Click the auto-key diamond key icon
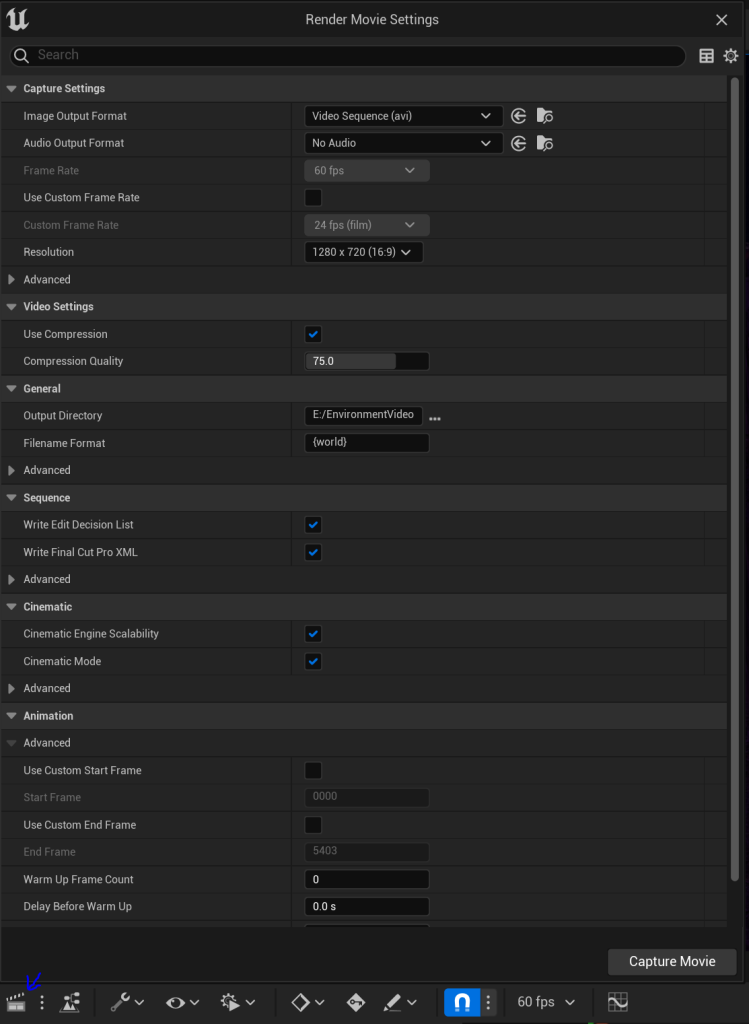The width and height of the screenshot is (749, 1024). tap(355, 1002)
